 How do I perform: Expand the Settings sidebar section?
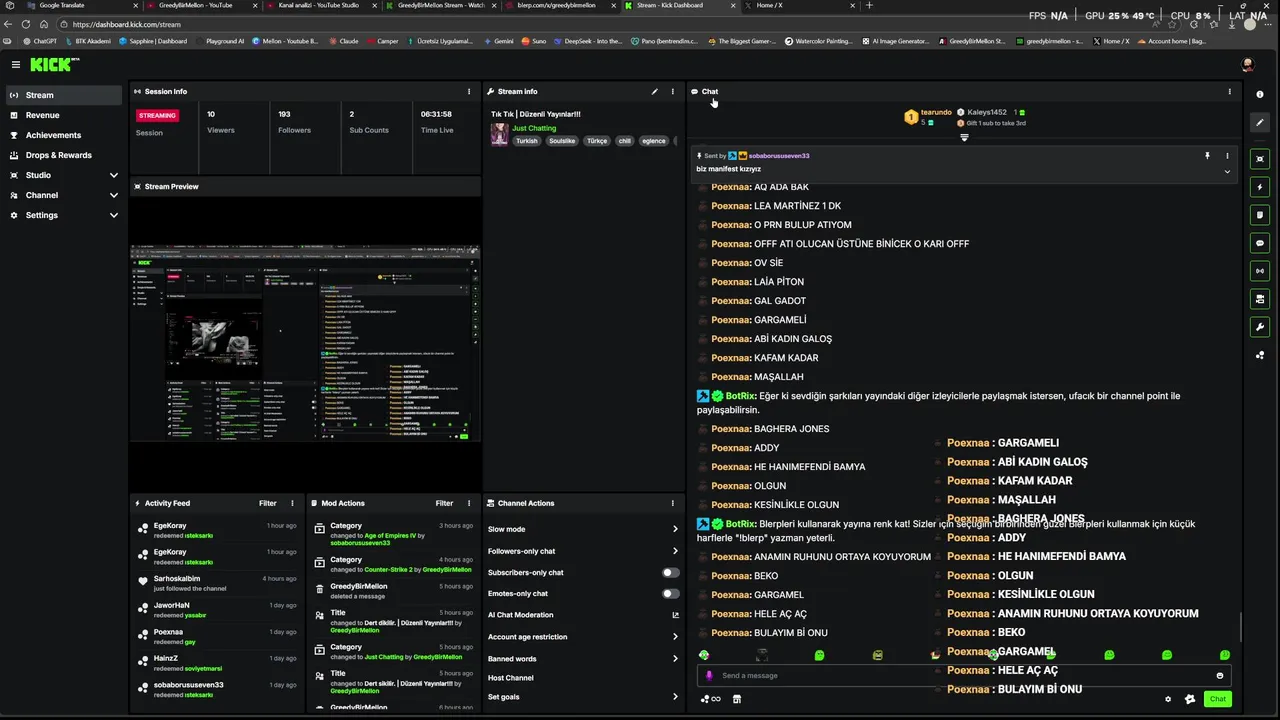(113, 215)
